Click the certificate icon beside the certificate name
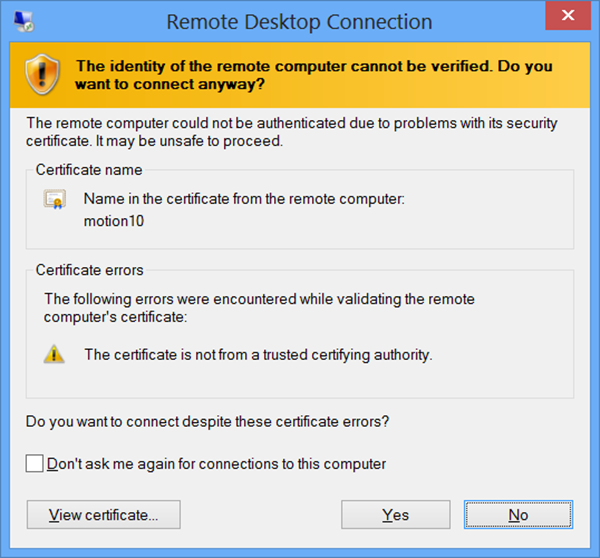This screenshot has height=558, width=600. tap(54, 200)
